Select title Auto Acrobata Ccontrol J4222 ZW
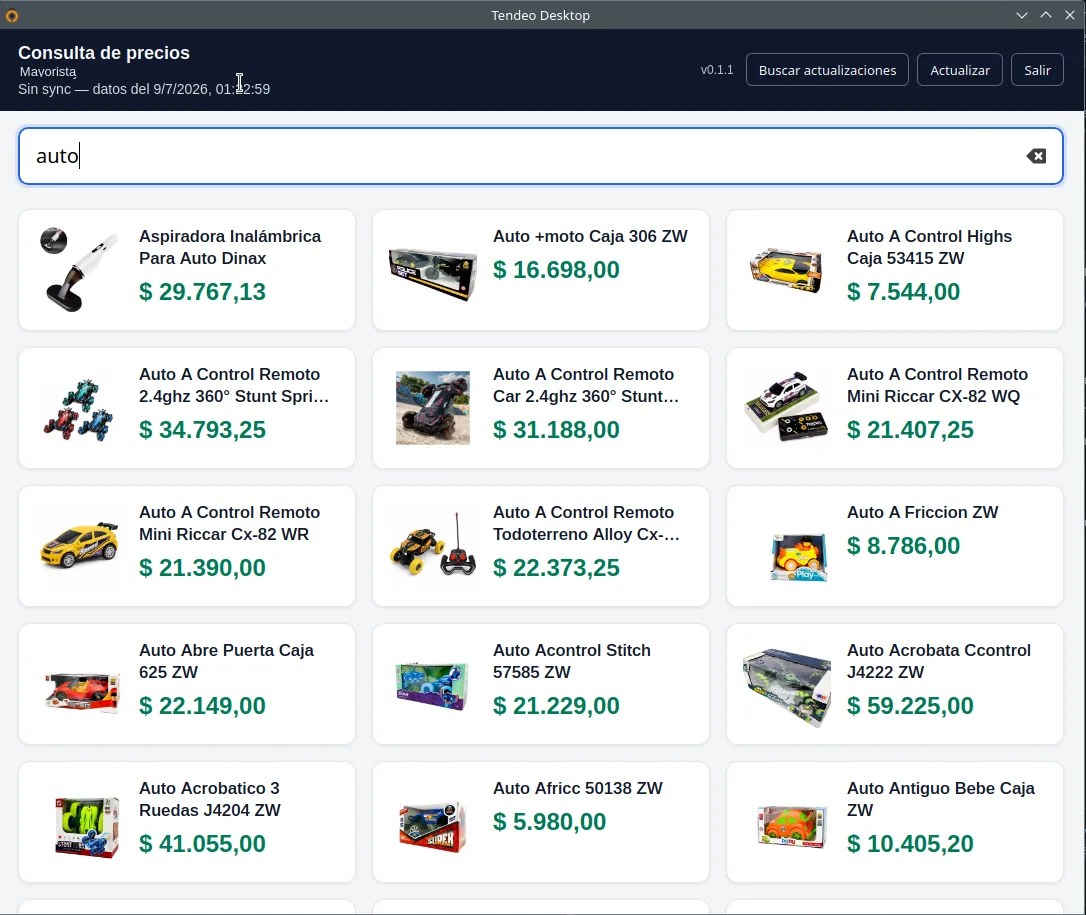This screenshot has height=915, width=1086. [939, 661]
